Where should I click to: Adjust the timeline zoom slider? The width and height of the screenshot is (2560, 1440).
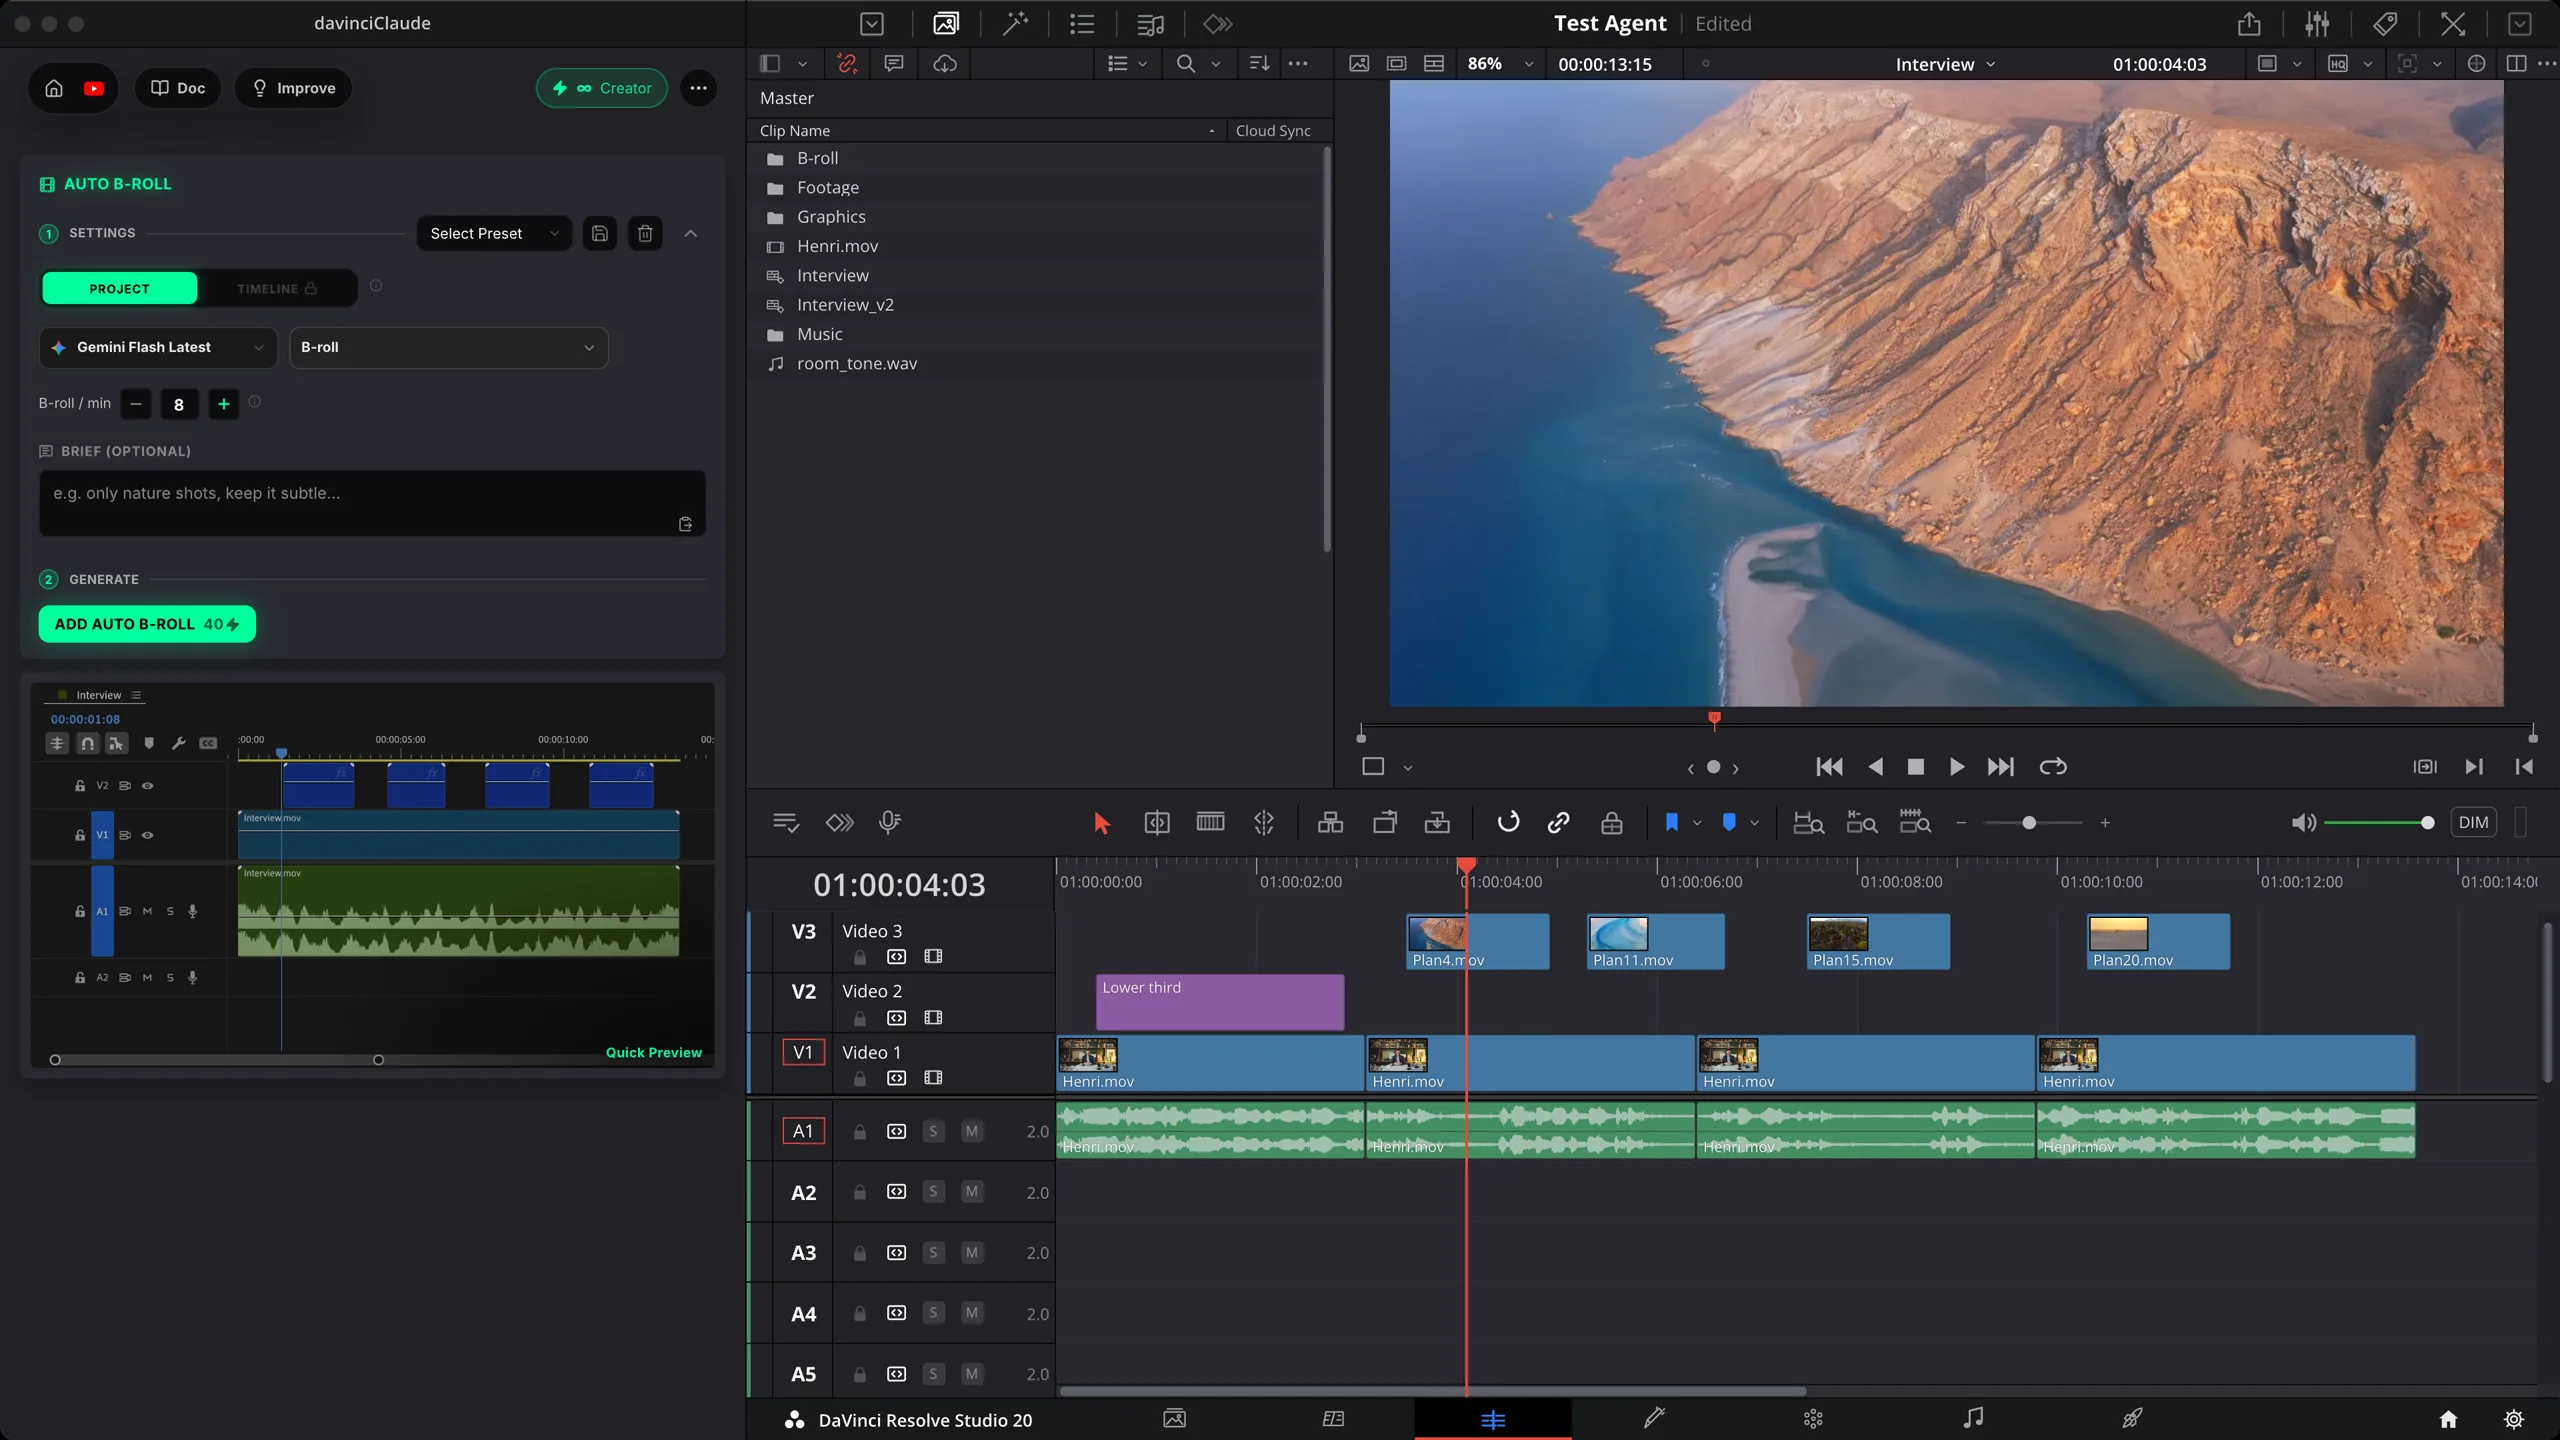2029,823
